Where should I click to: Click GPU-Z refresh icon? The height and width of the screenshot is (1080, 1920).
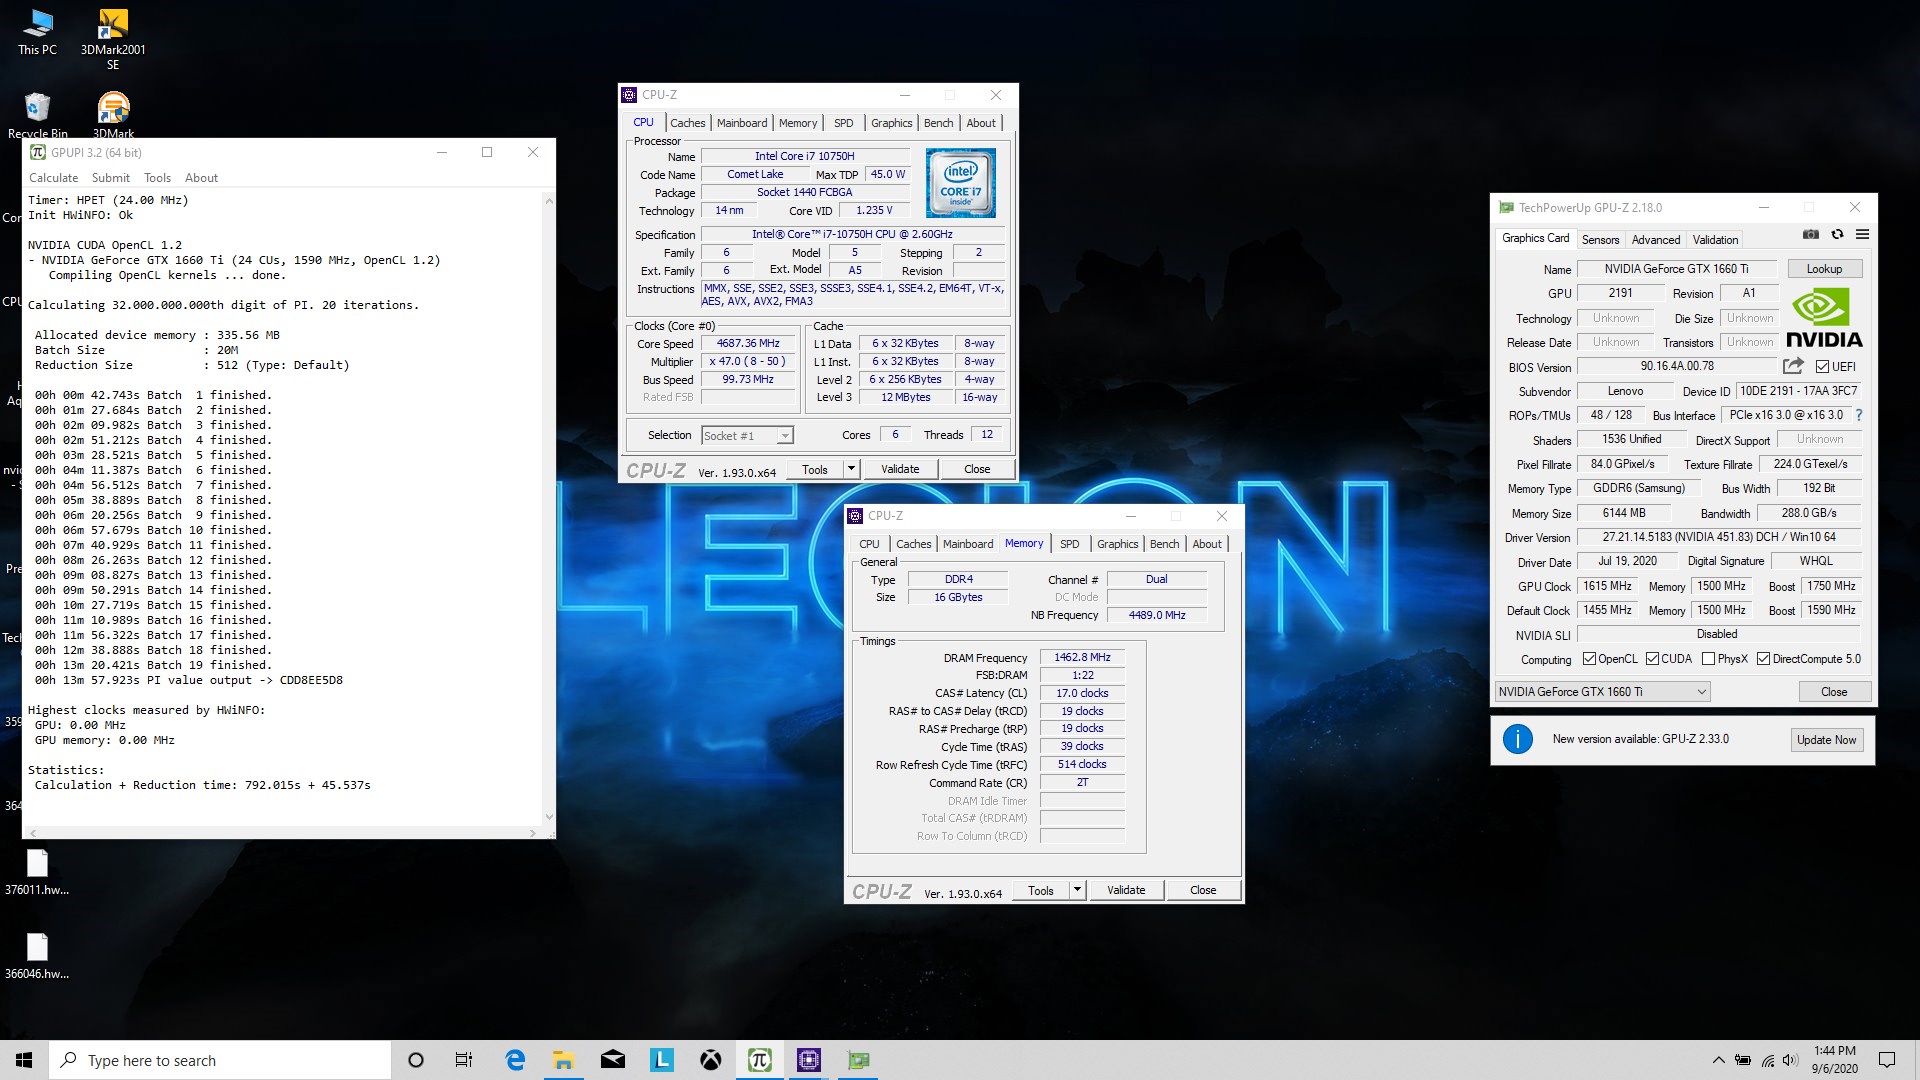pos(1837,234)
